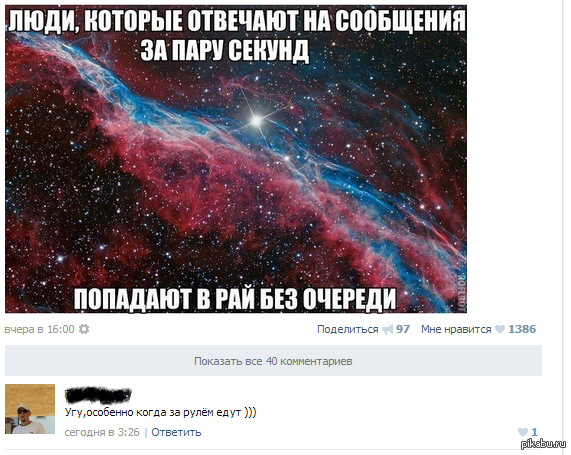The height and width of the screenshot is (455, 571).
Task: Like the comment via its small heart icon
Action: pos(523,432)
